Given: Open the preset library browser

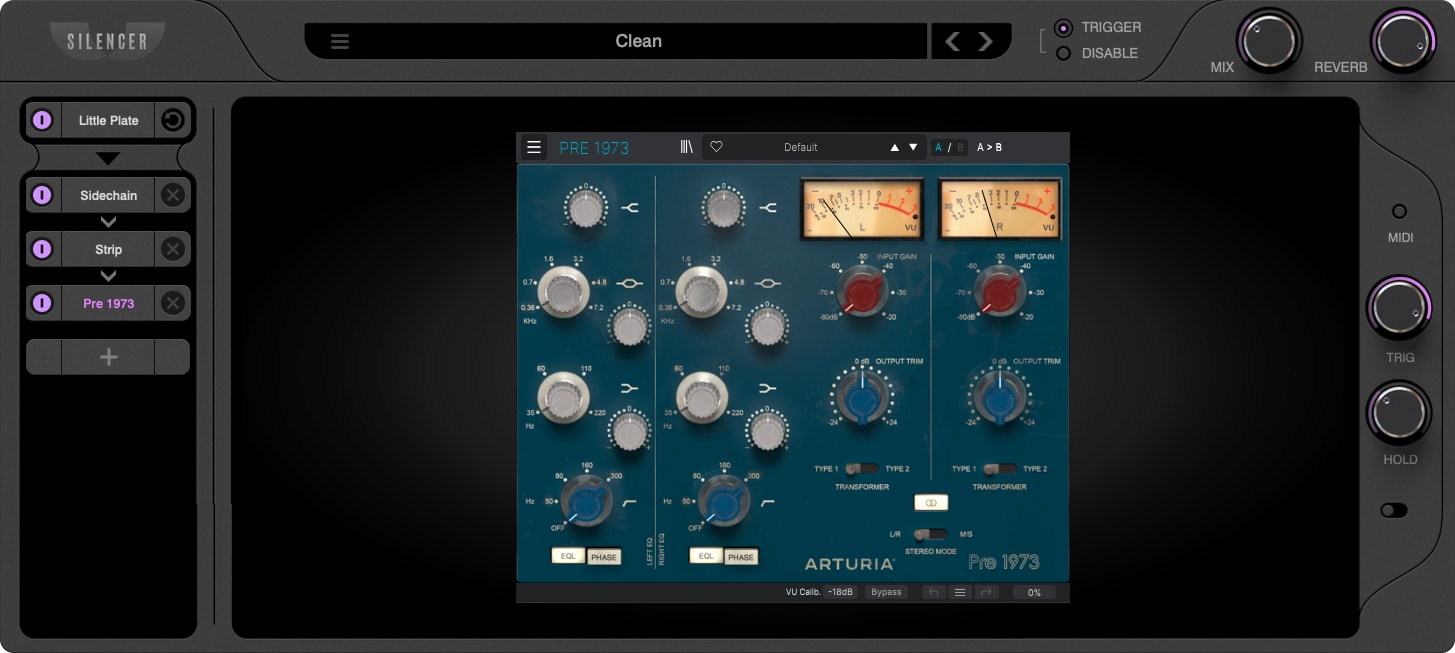Looking at the screenshot, I should tap(687, 147).
